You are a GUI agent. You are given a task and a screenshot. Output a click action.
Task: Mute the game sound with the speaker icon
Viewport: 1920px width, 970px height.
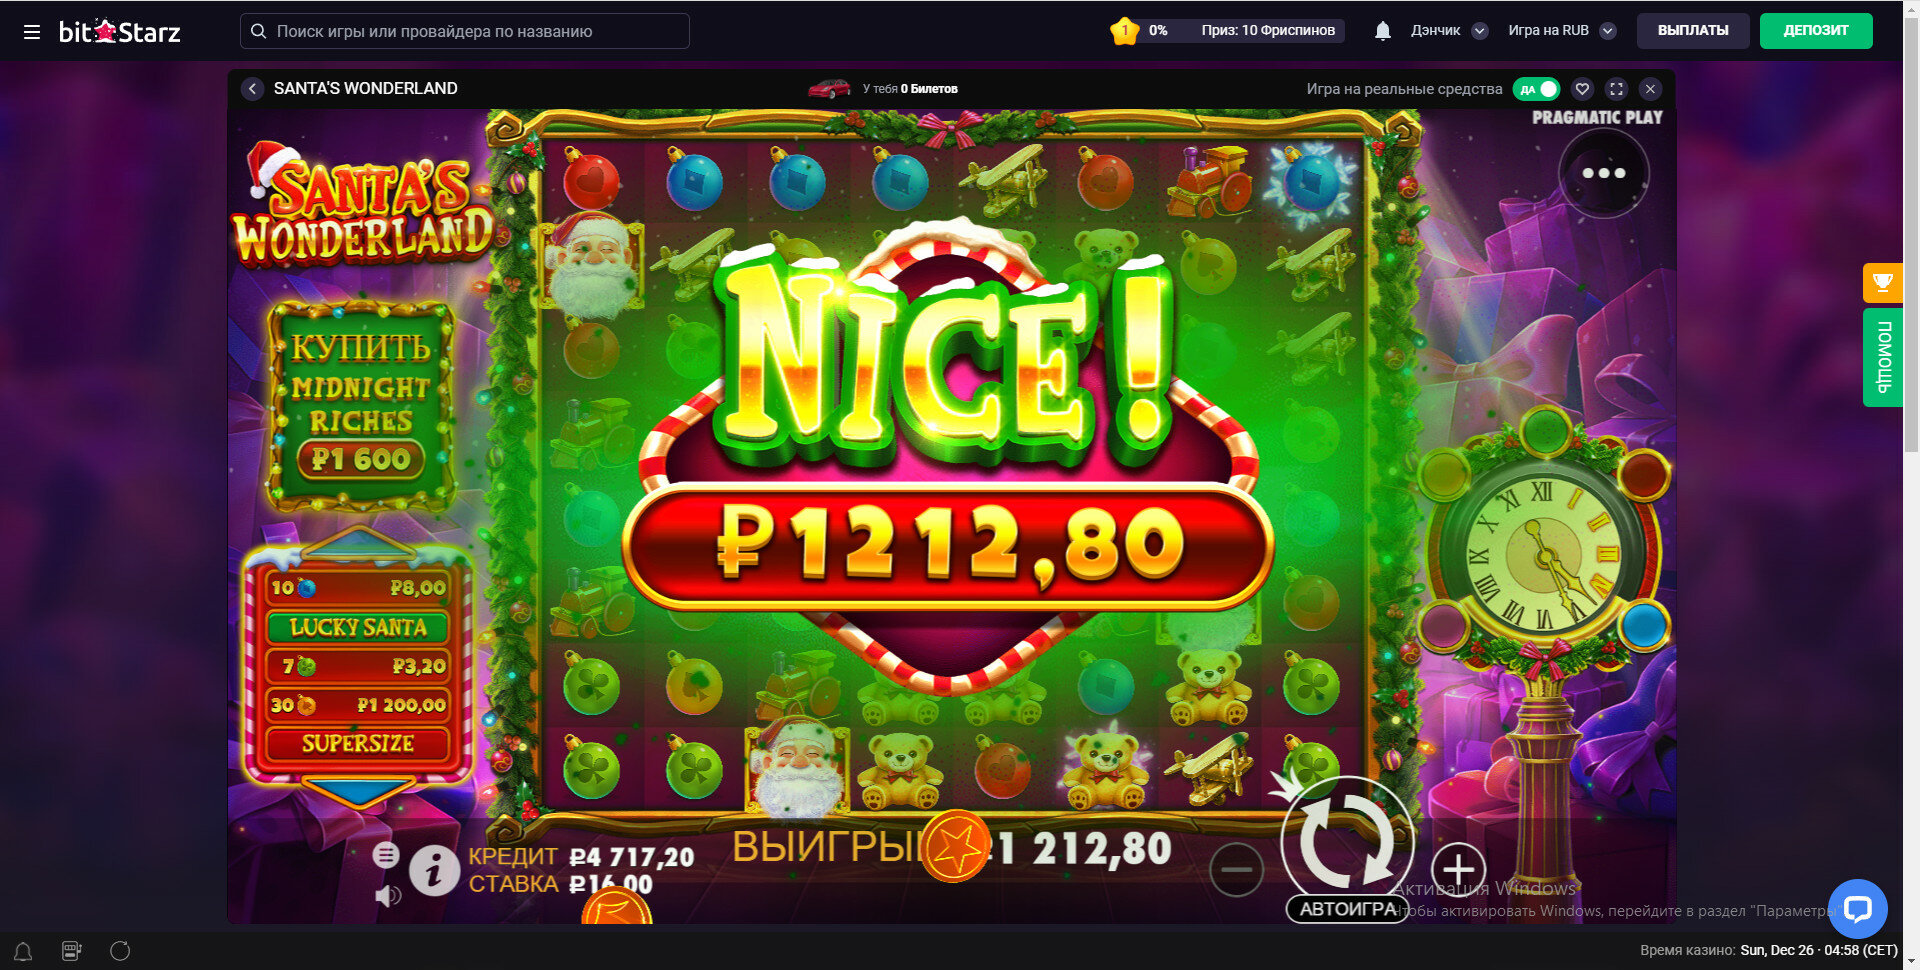click(x=388, y=895)
